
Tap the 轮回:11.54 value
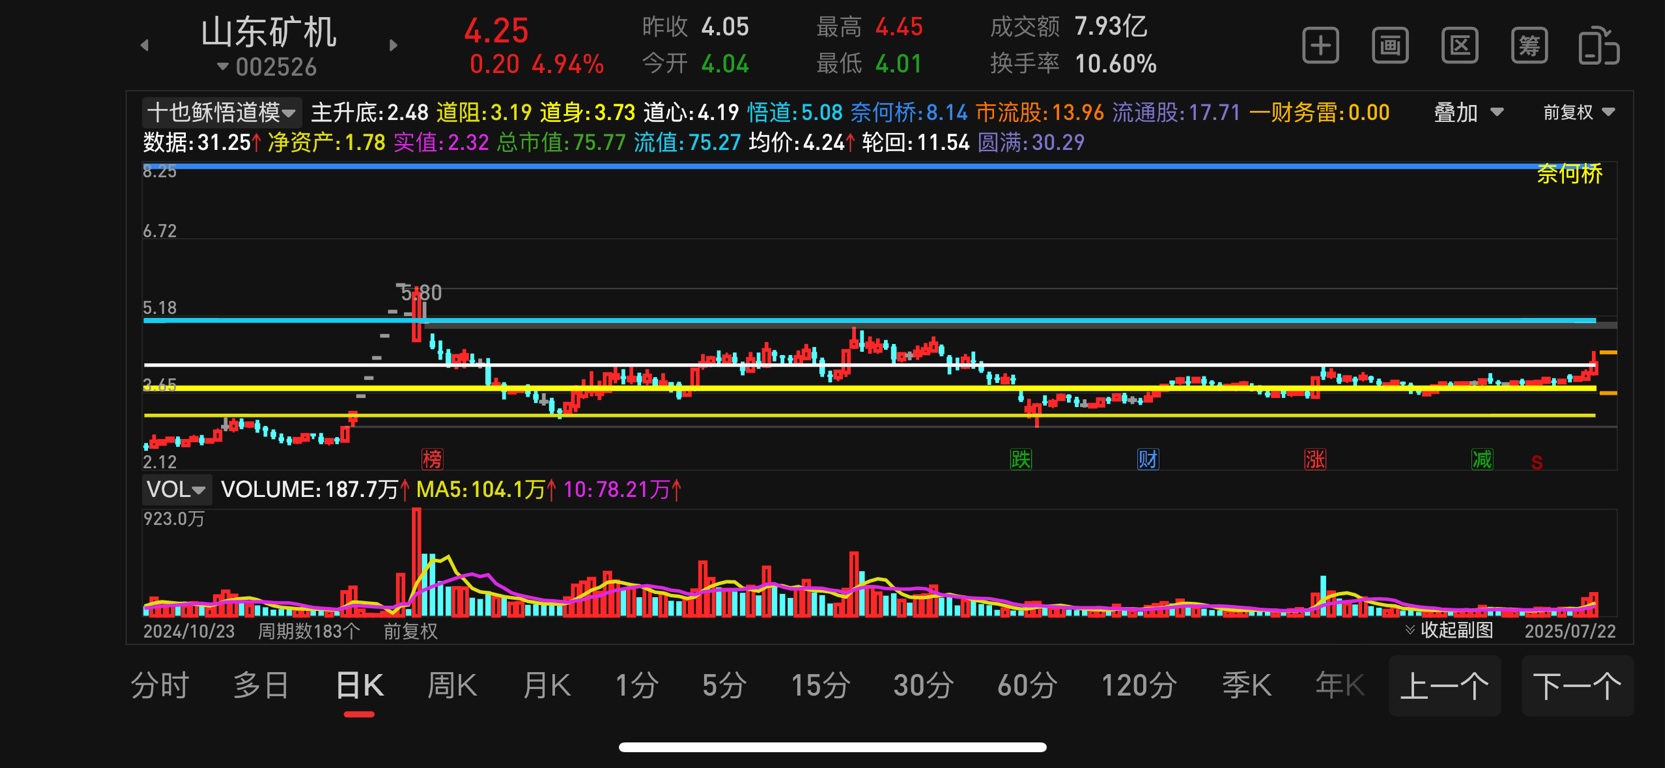916,143
